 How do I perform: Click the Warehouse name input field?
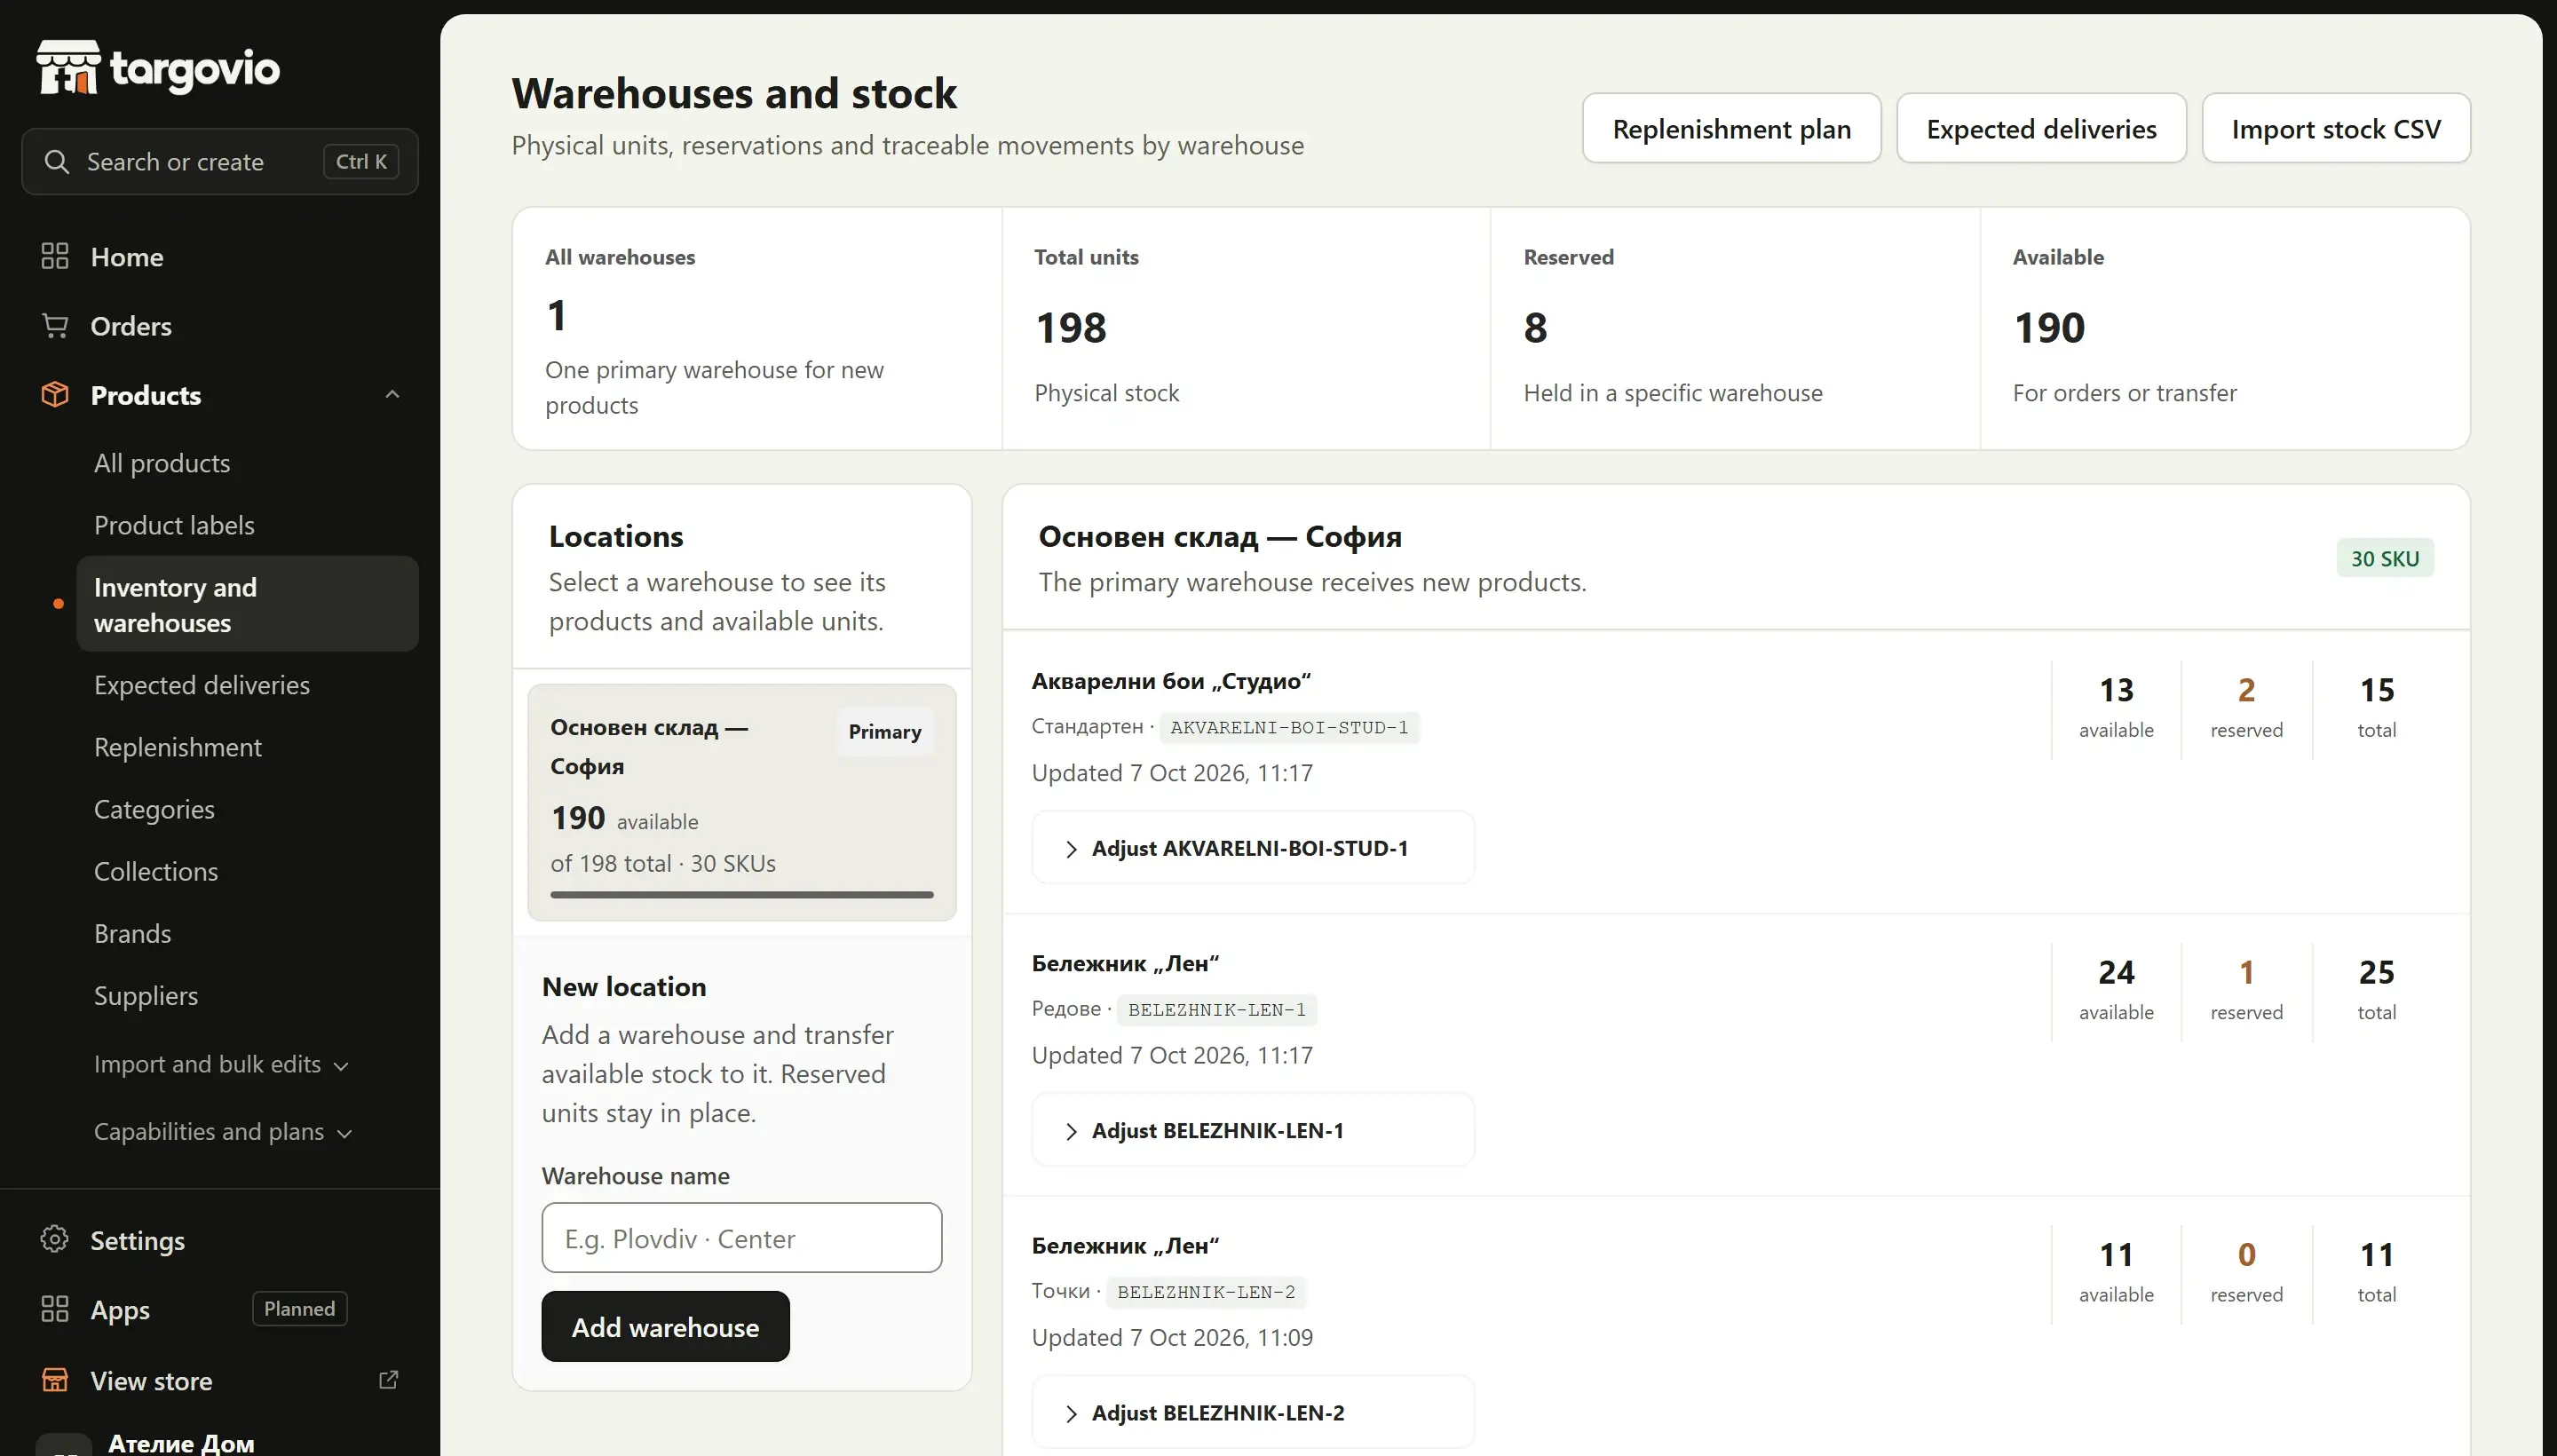coord(741,1238)
